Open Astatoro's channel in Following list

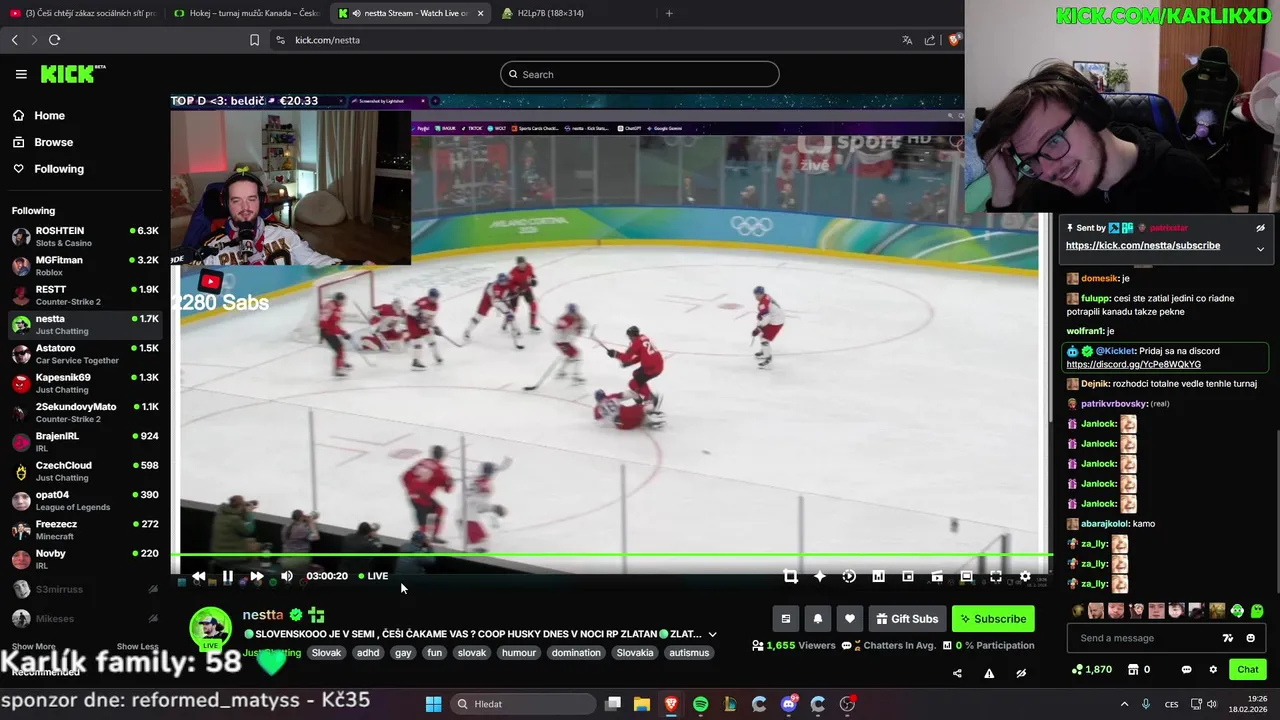coord(85,353)
